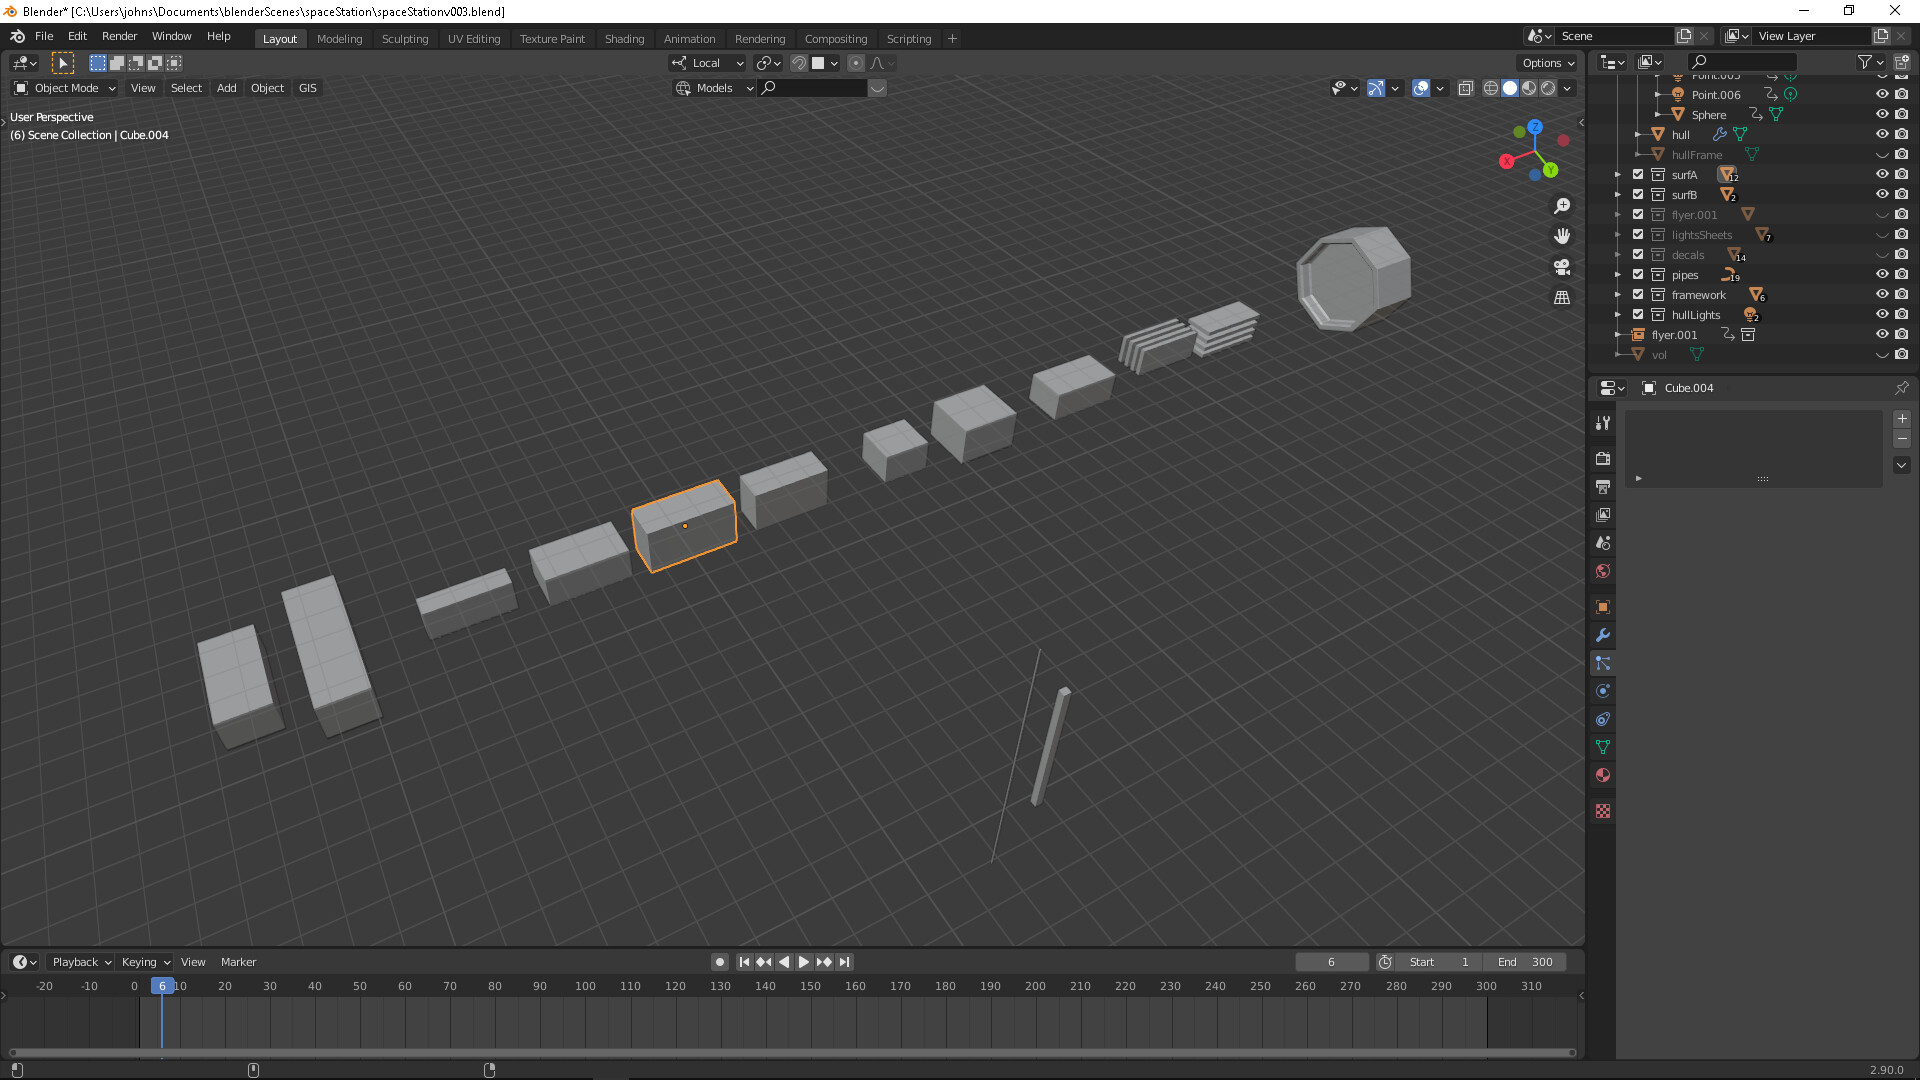Switch to the Modeling workspace tab
Screen dimensions: 1920x1080
[x=339, y=39]
